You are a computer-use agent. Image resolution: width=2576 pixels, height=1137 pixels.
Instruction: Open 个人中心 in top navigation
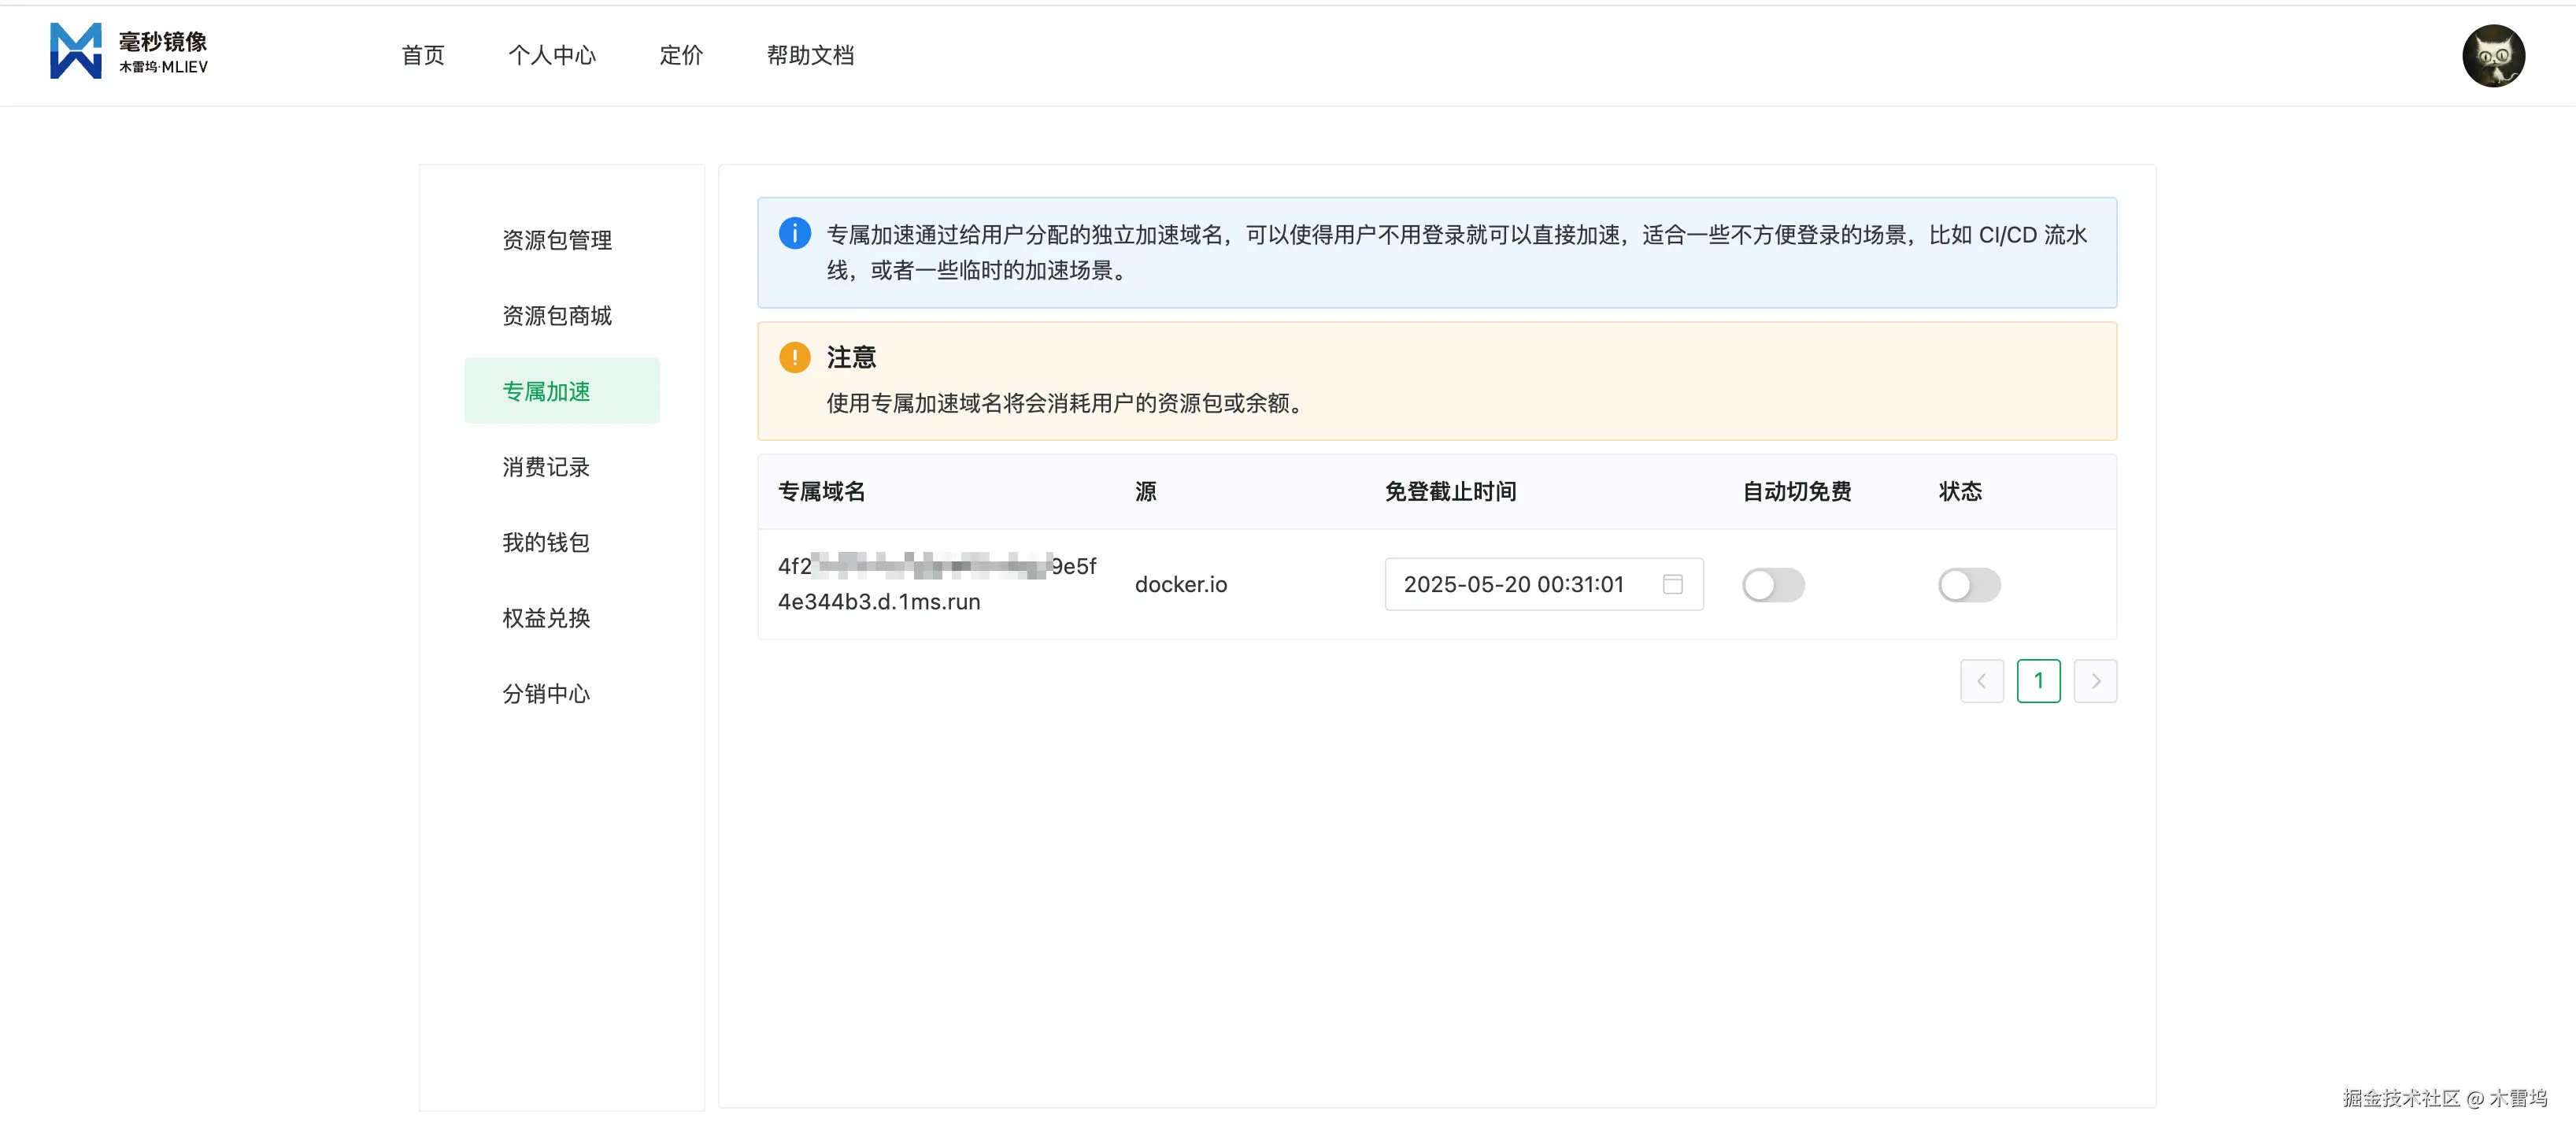point(551,55)
